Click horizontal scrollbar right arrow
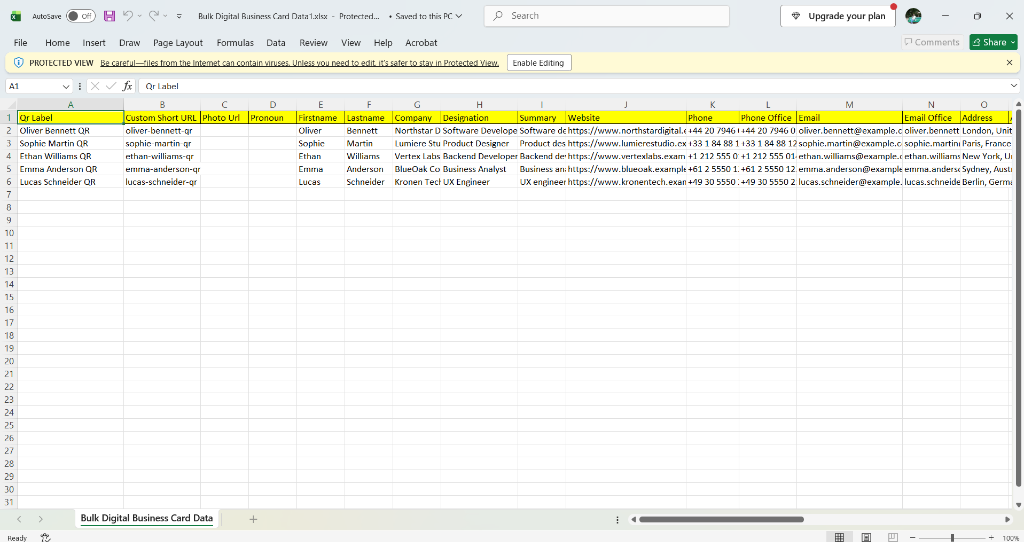Screen dimensions: 1024x542 click(x=1008, y=519)
